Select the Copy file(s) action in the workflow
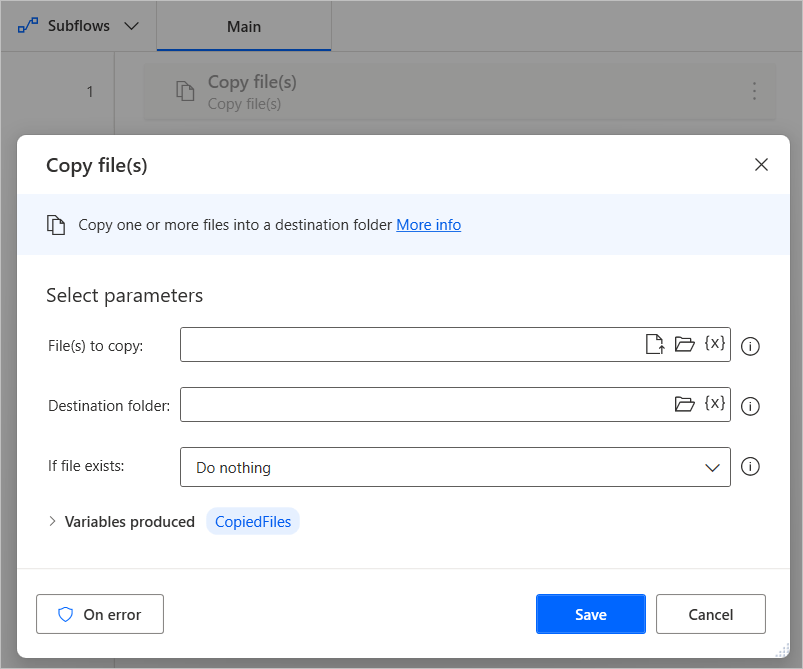The width and height of the screenshot is (803, 669). (x=459, y=92)
